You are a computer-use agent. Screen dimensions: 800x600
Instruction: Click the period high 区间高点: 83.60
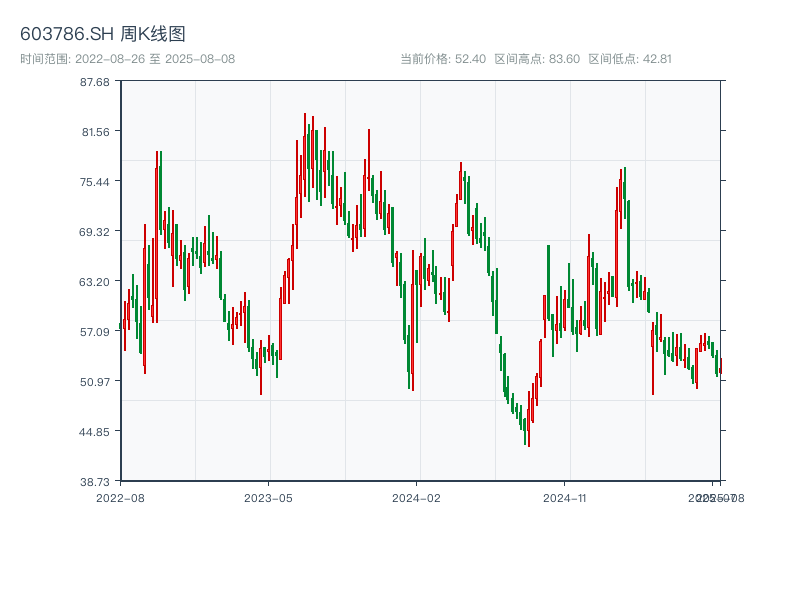pyautogui.click(x=537, y=59)
